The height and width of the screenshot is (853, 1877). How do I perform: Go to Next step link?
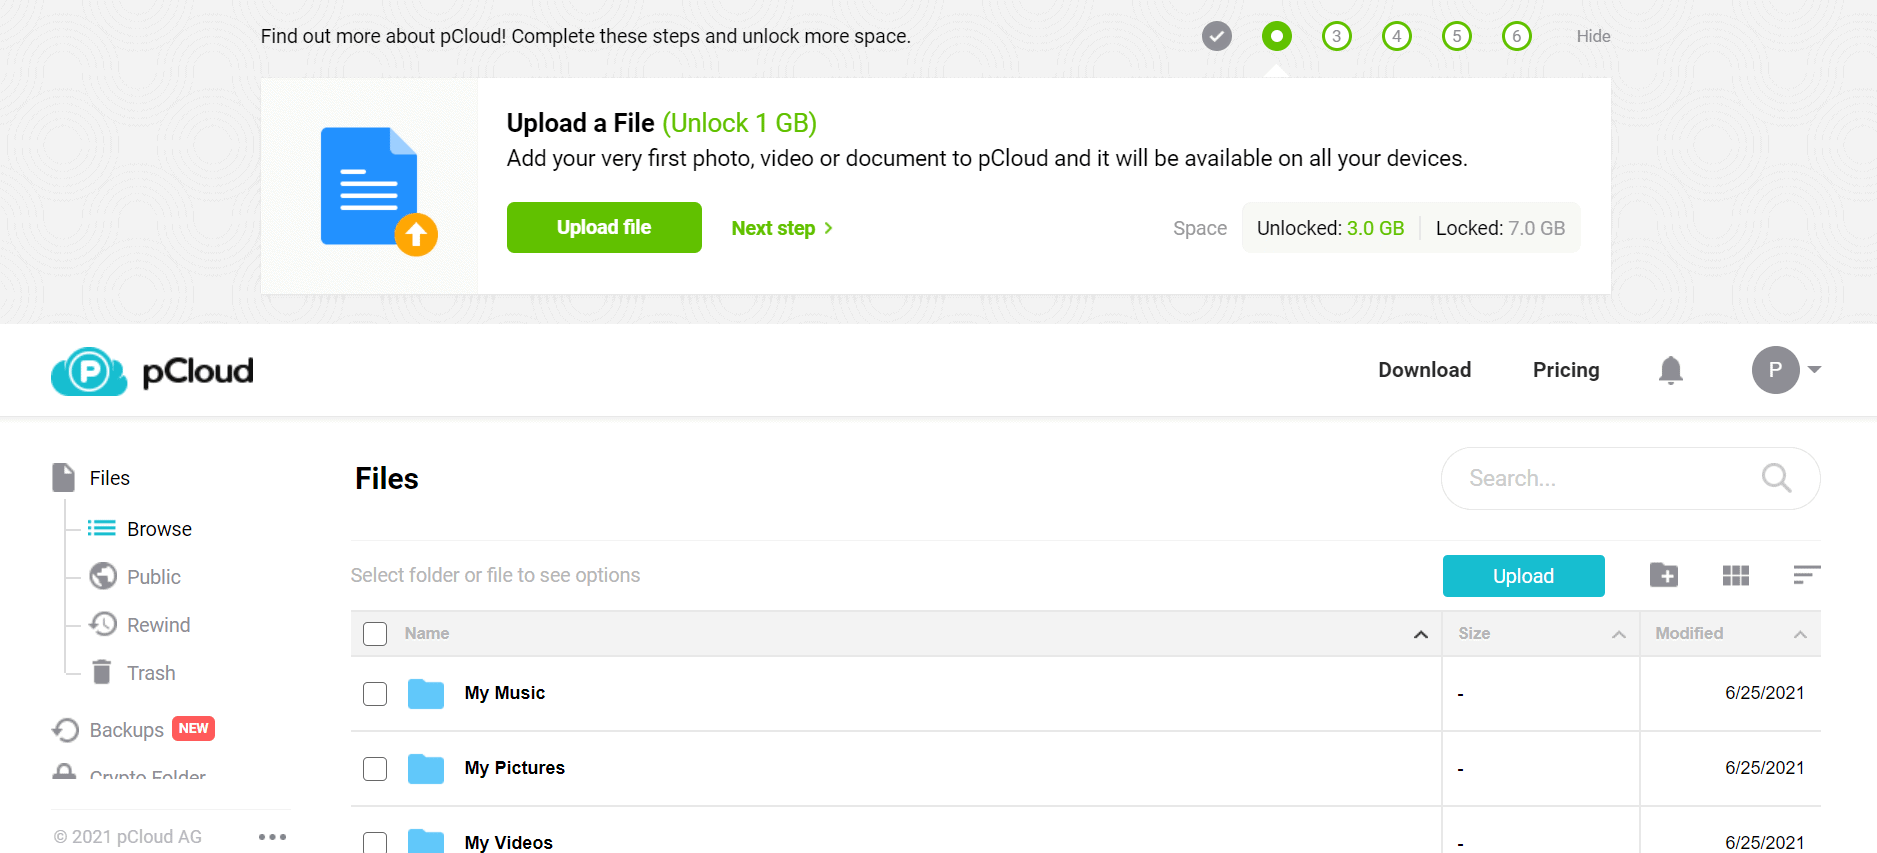(x=782, y=228)
